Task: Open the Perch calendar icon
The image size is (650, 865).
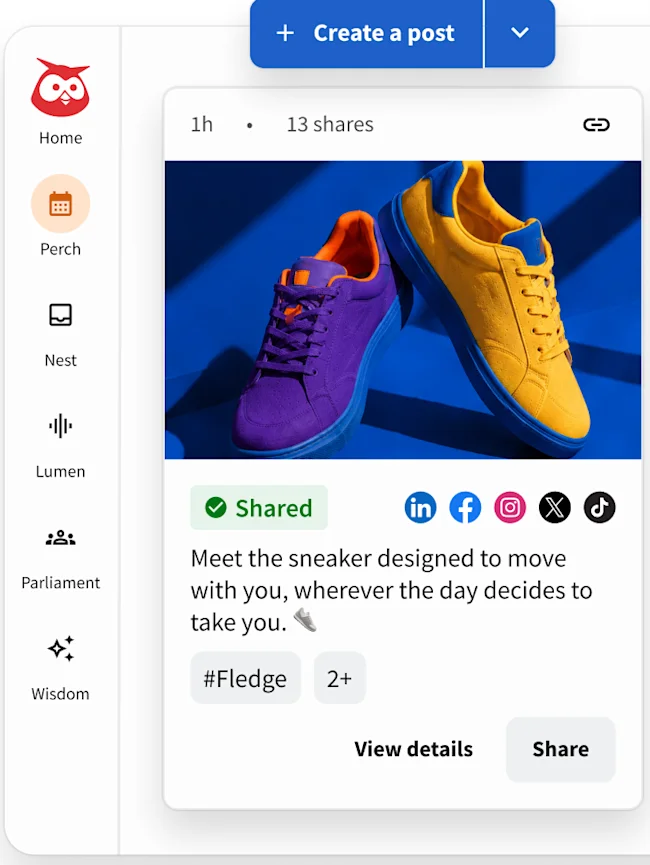Action: pos(60,204)
